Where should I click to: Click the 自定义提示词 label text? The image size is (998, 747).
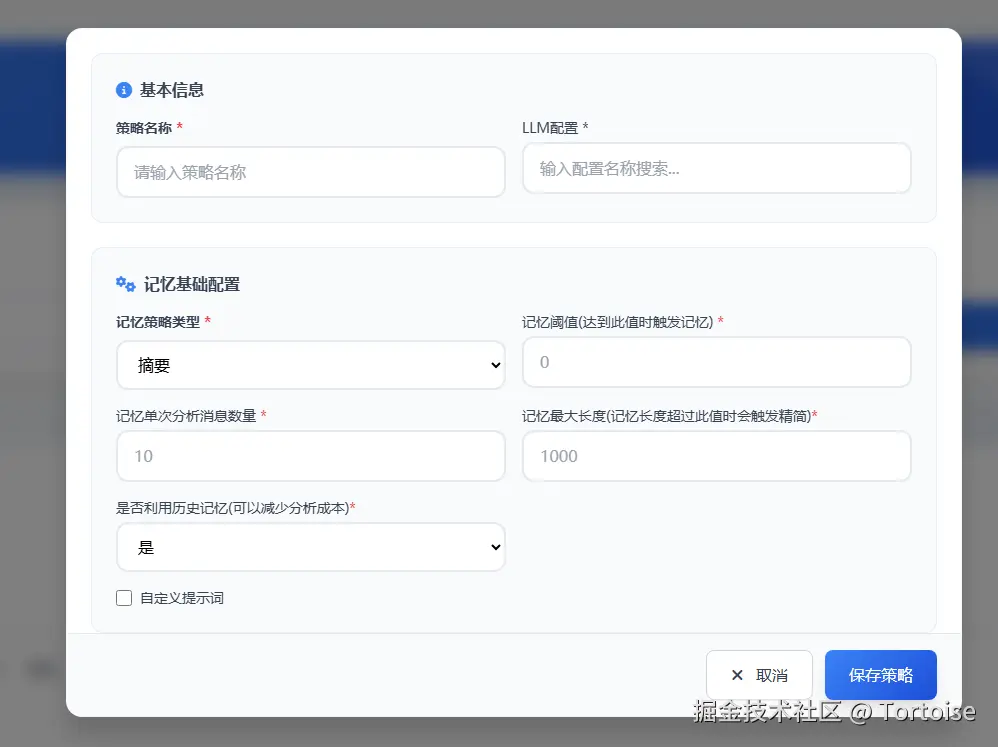tap(182, 598)
